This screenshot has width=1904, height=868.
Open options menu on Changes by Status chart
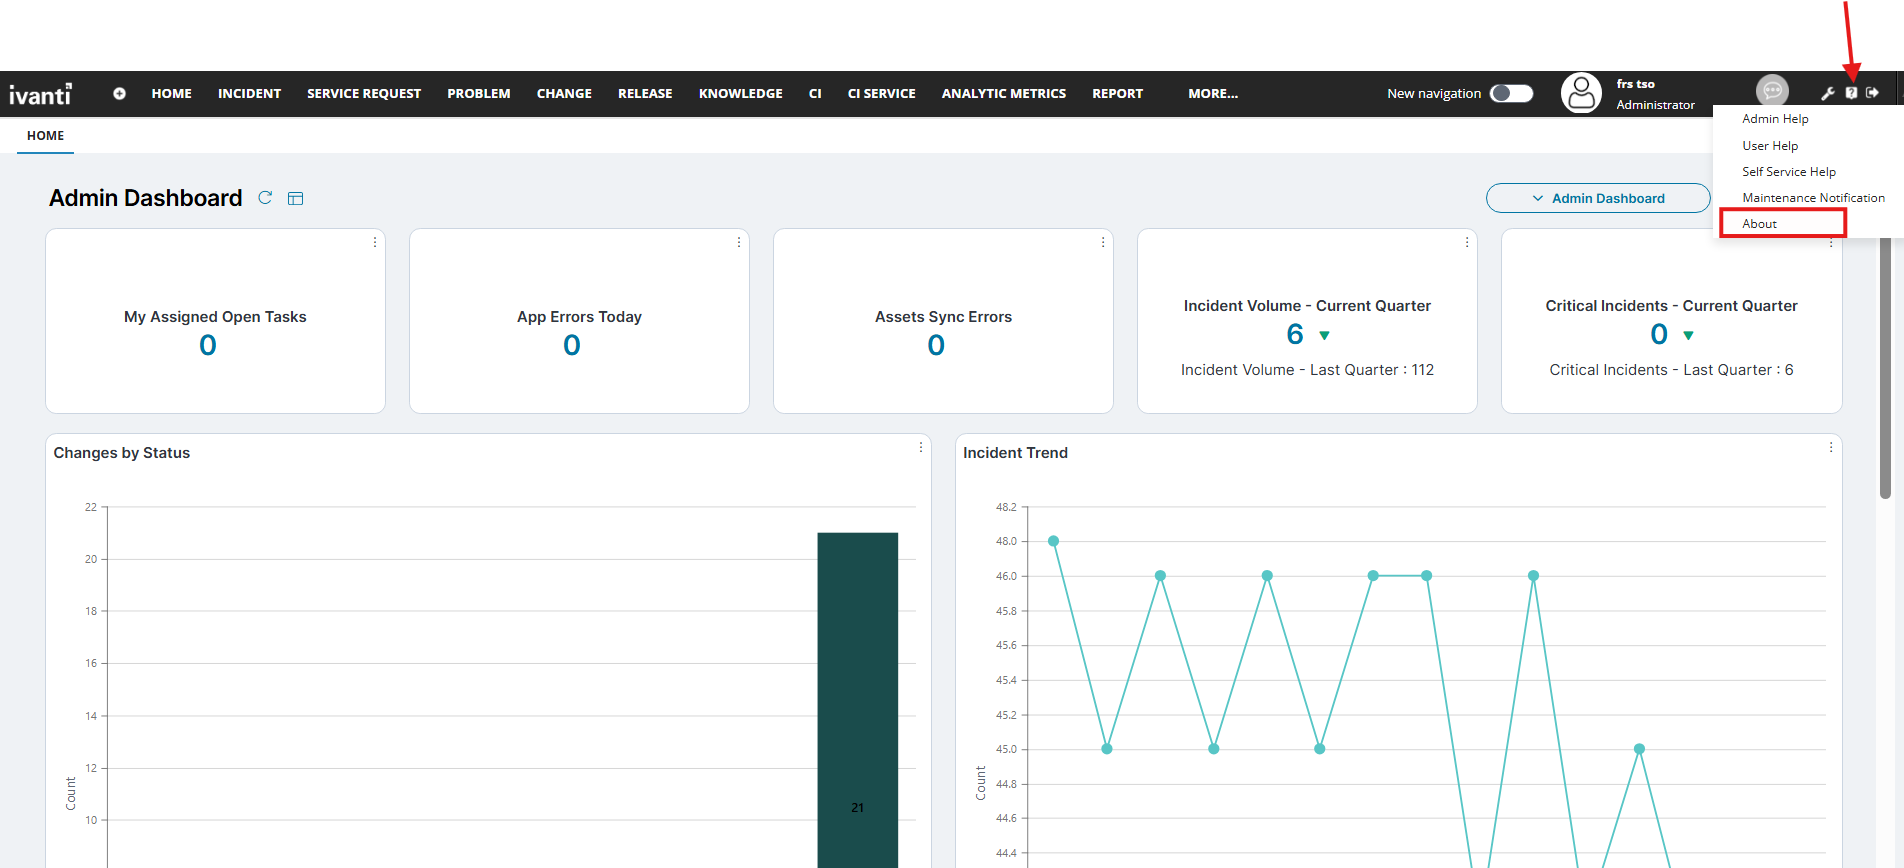click(x=921, y=447)
